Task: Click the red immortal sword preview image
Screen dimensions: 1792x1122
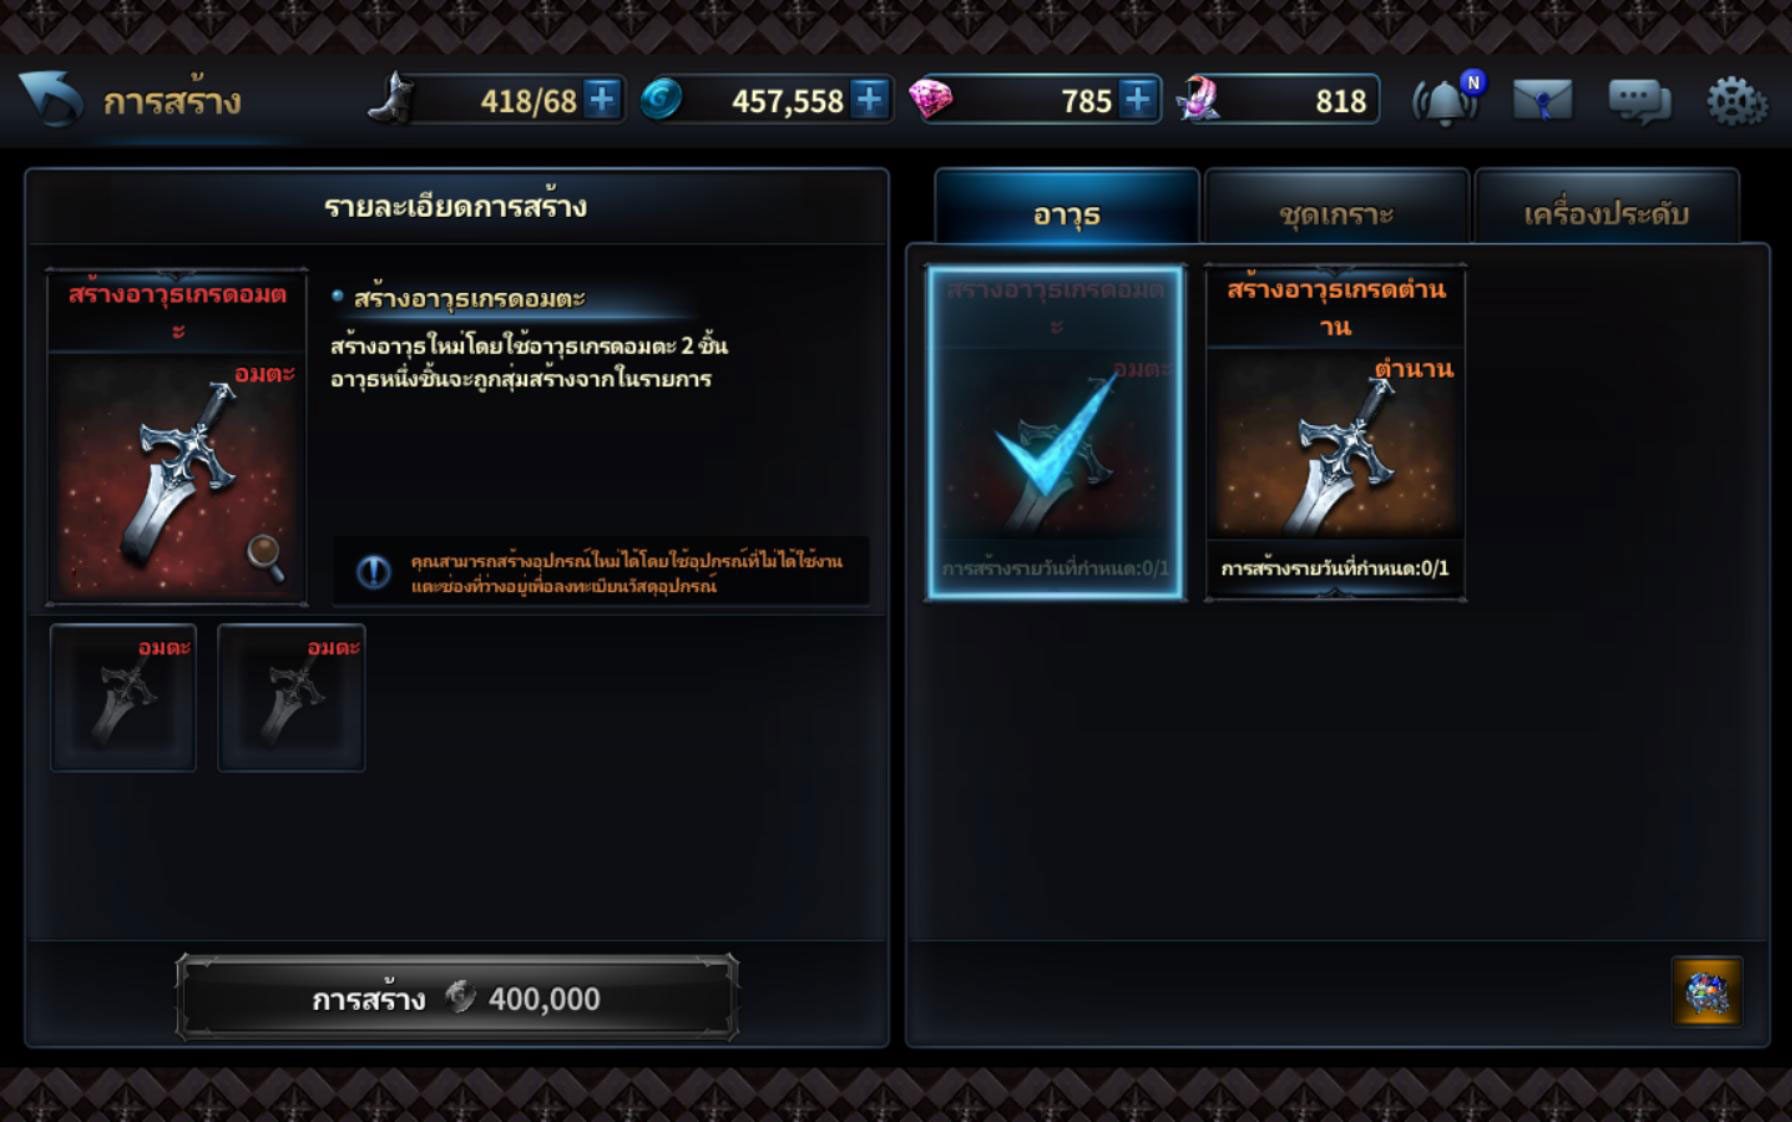Action: [177, 475]
